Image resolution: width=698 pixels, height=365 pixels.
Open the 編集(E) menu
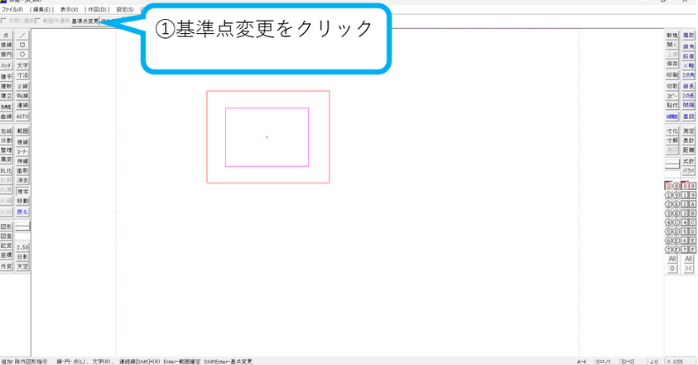pos(42,9)
